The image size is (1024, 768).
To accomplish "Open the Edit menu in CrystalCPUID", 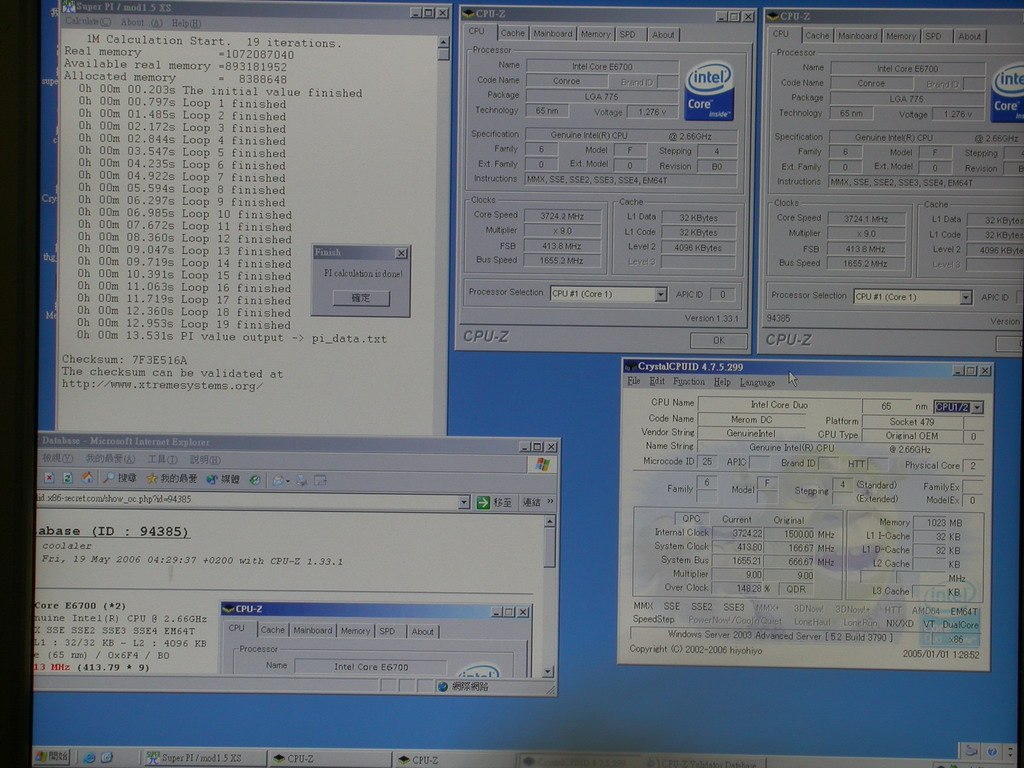I will [x=657, y=381].
